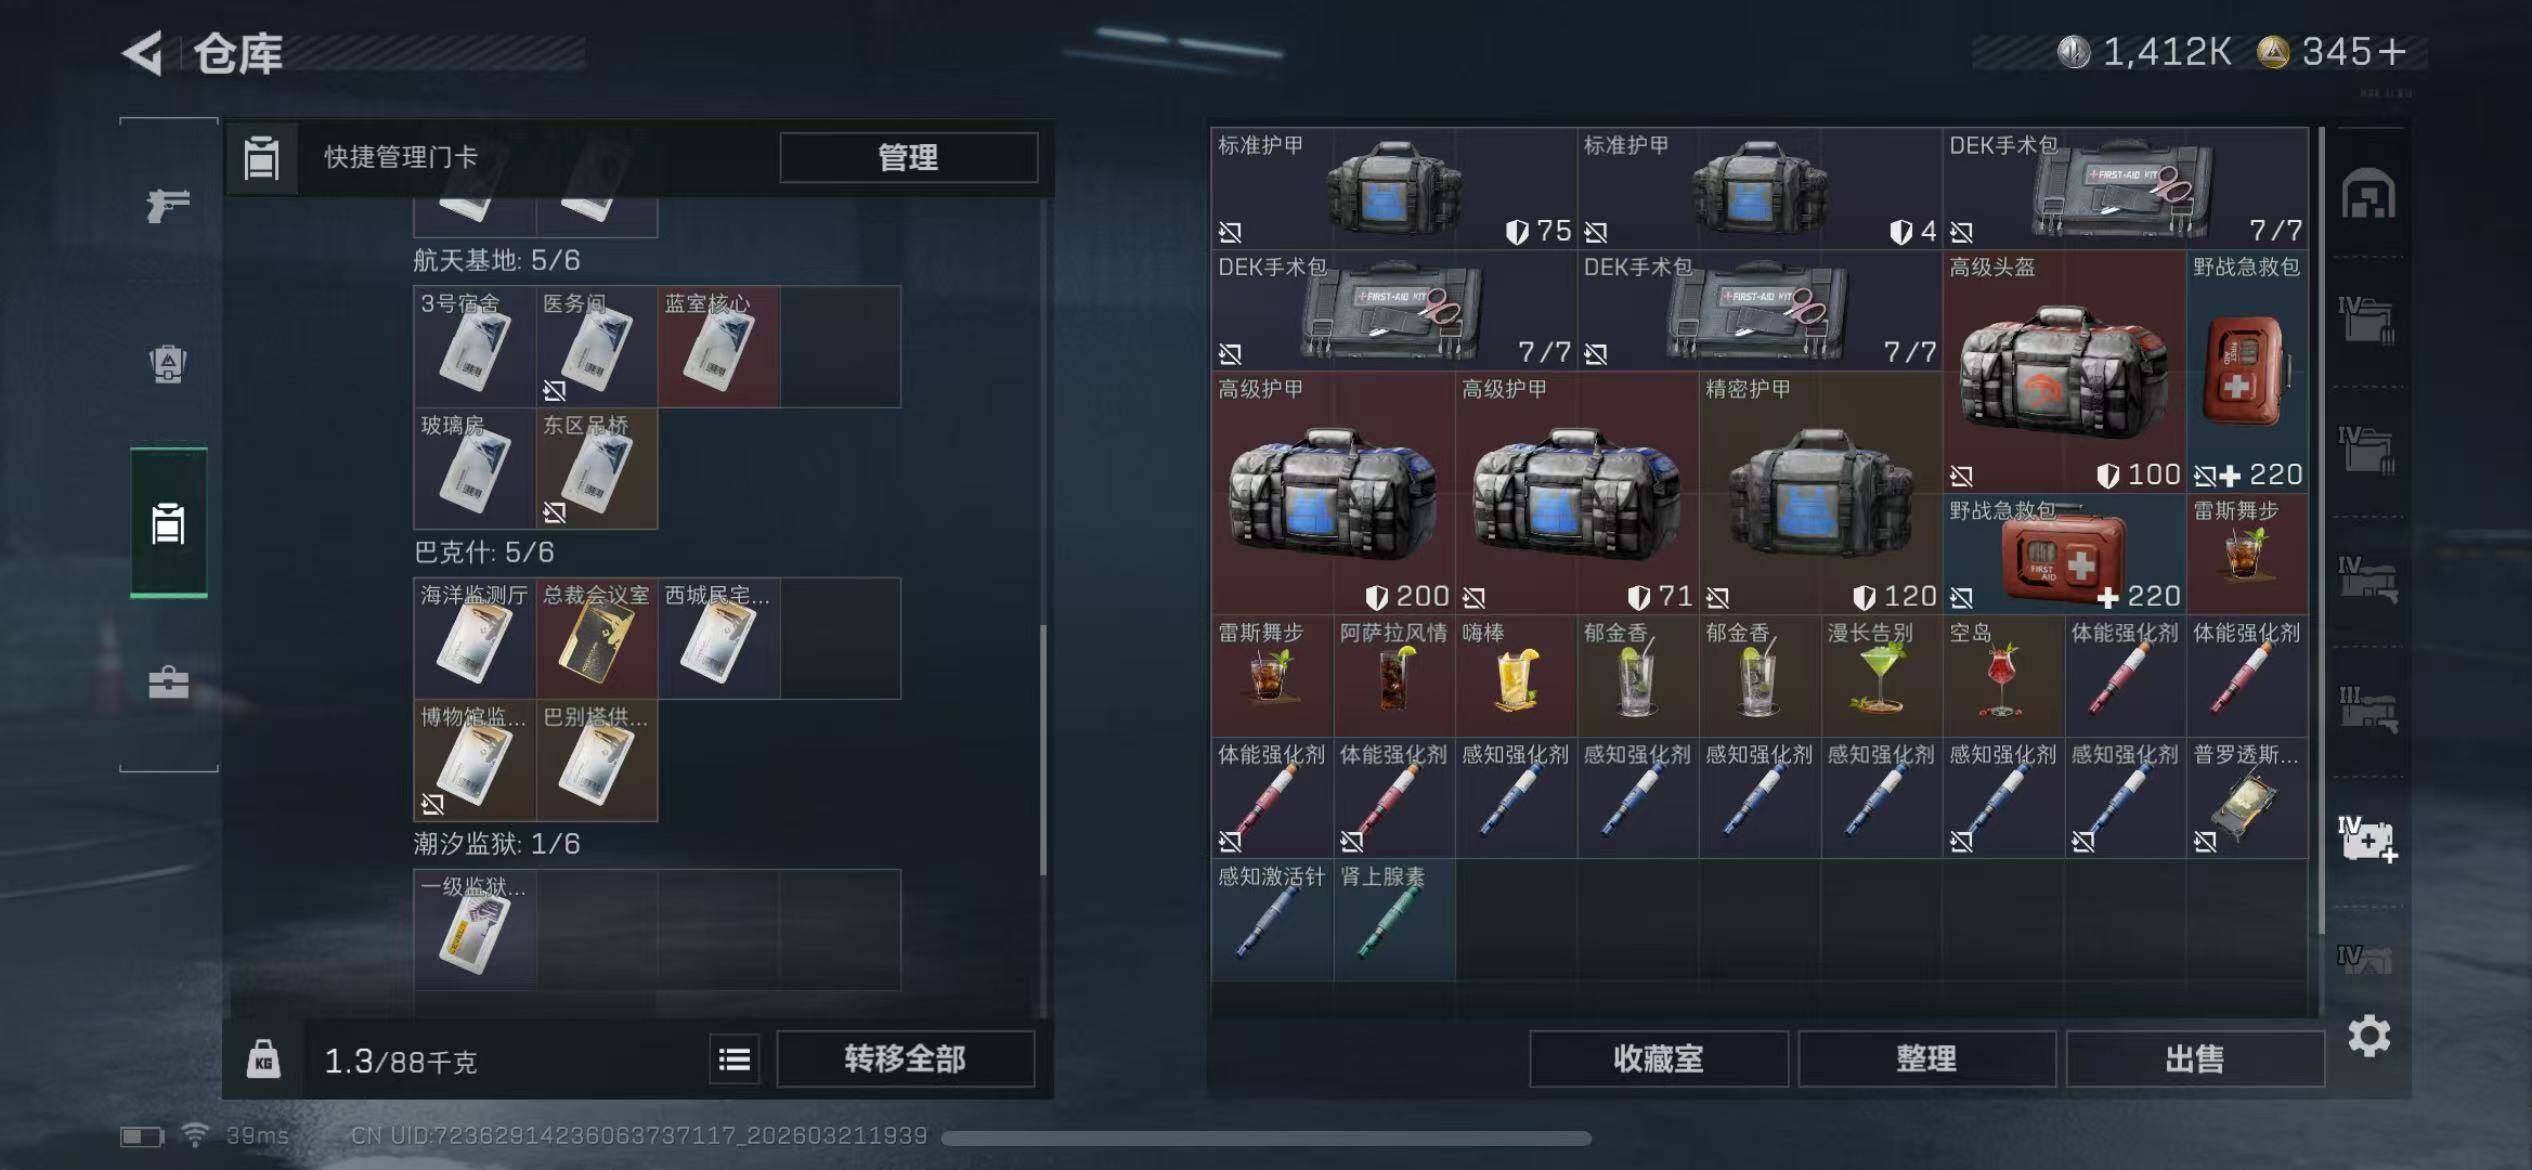Click the 整理 sort button
The height and width of the screenshot is (1170, 2532).
point(1926,1059)
